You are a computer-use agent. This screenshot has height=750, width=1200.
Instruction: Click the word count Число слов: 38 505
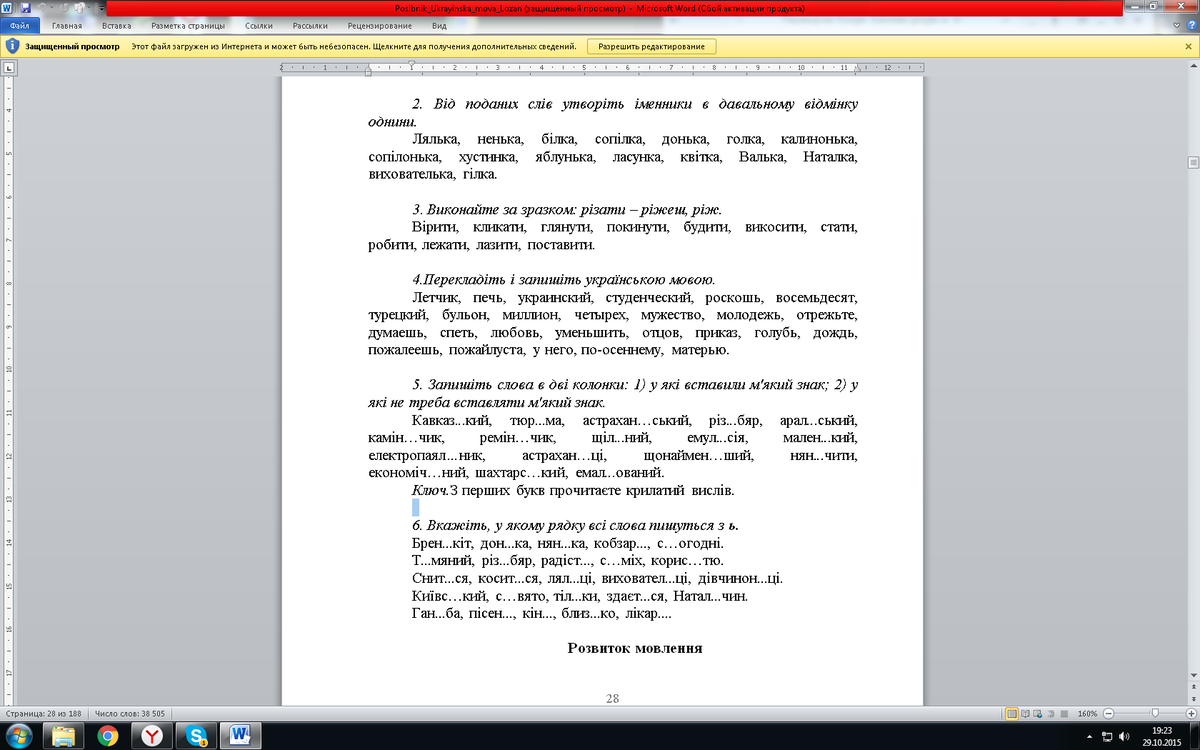[131, 713]
